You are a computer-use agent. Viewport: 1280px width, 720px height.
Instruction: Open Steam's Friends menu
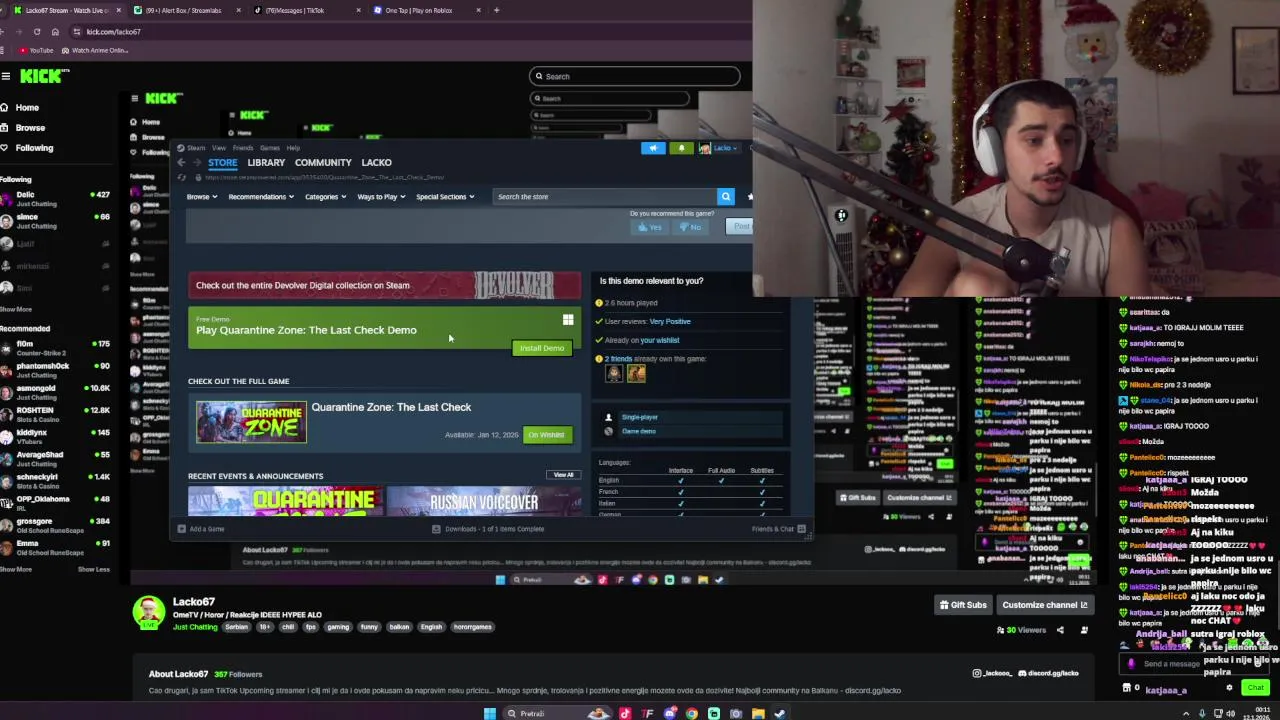tap(243, 148)
